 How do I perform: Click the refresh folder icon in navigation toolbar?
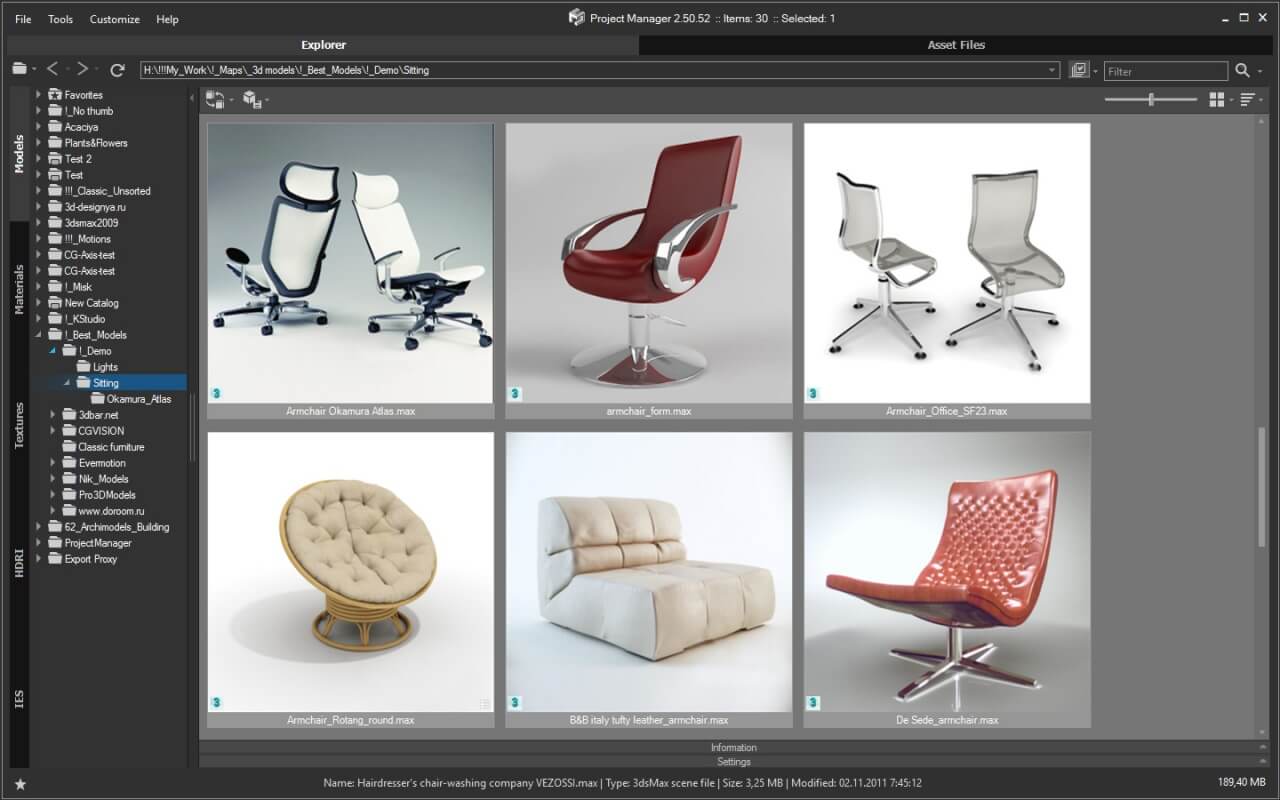[x=118, y=71]
